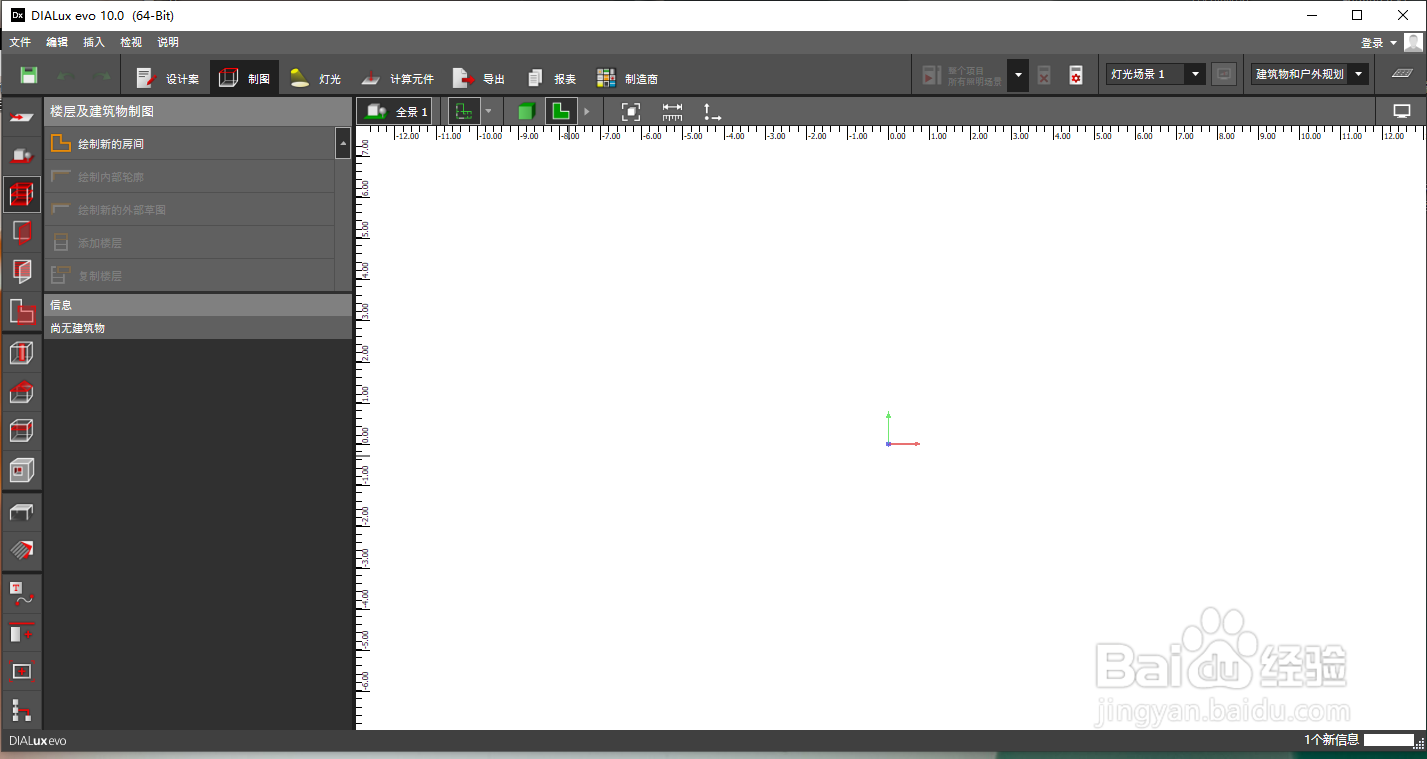
Task: Click the user avatar icon
Action: coord(1413,42)
